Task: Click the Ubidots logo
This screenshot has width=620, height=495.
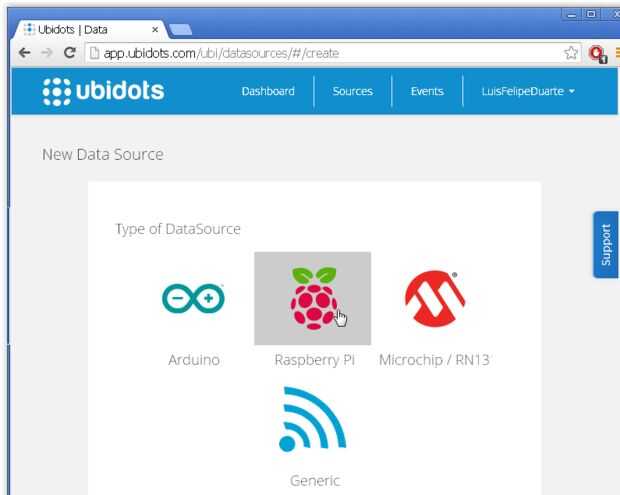Action: click(x=103, y=91)
